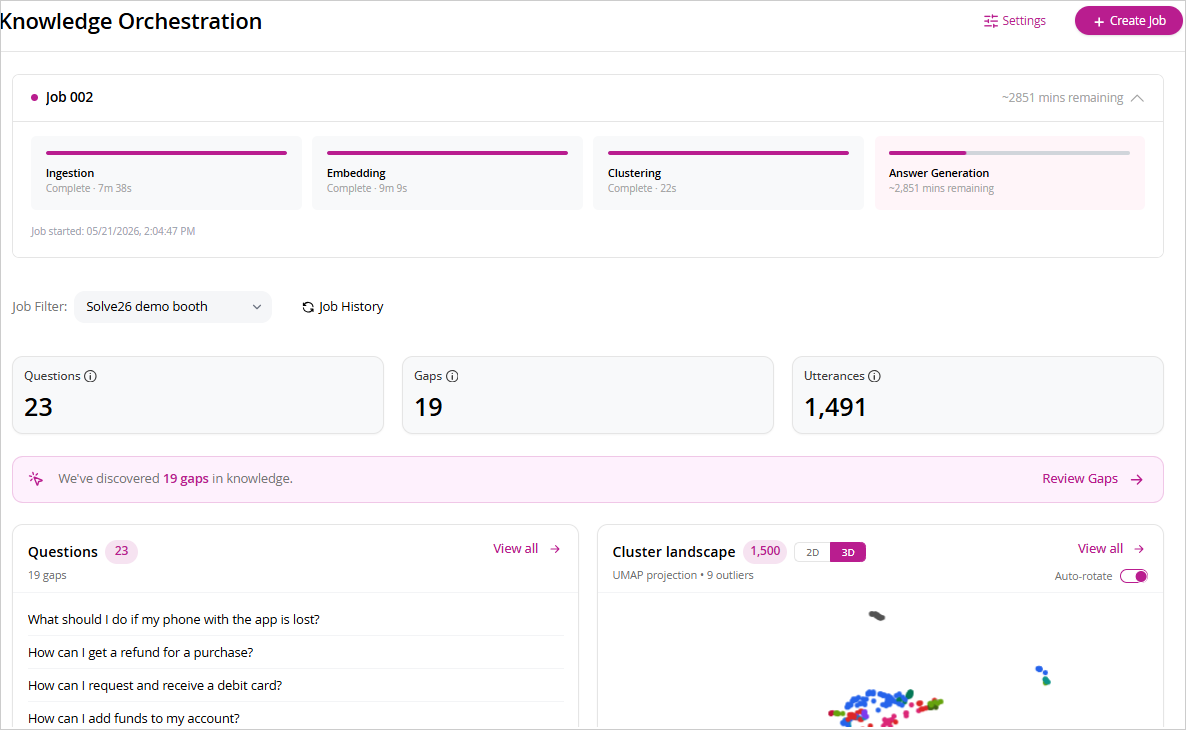The image size is (1186, 730).
Task: Show info for Questions metric
Action: (90, 376)
